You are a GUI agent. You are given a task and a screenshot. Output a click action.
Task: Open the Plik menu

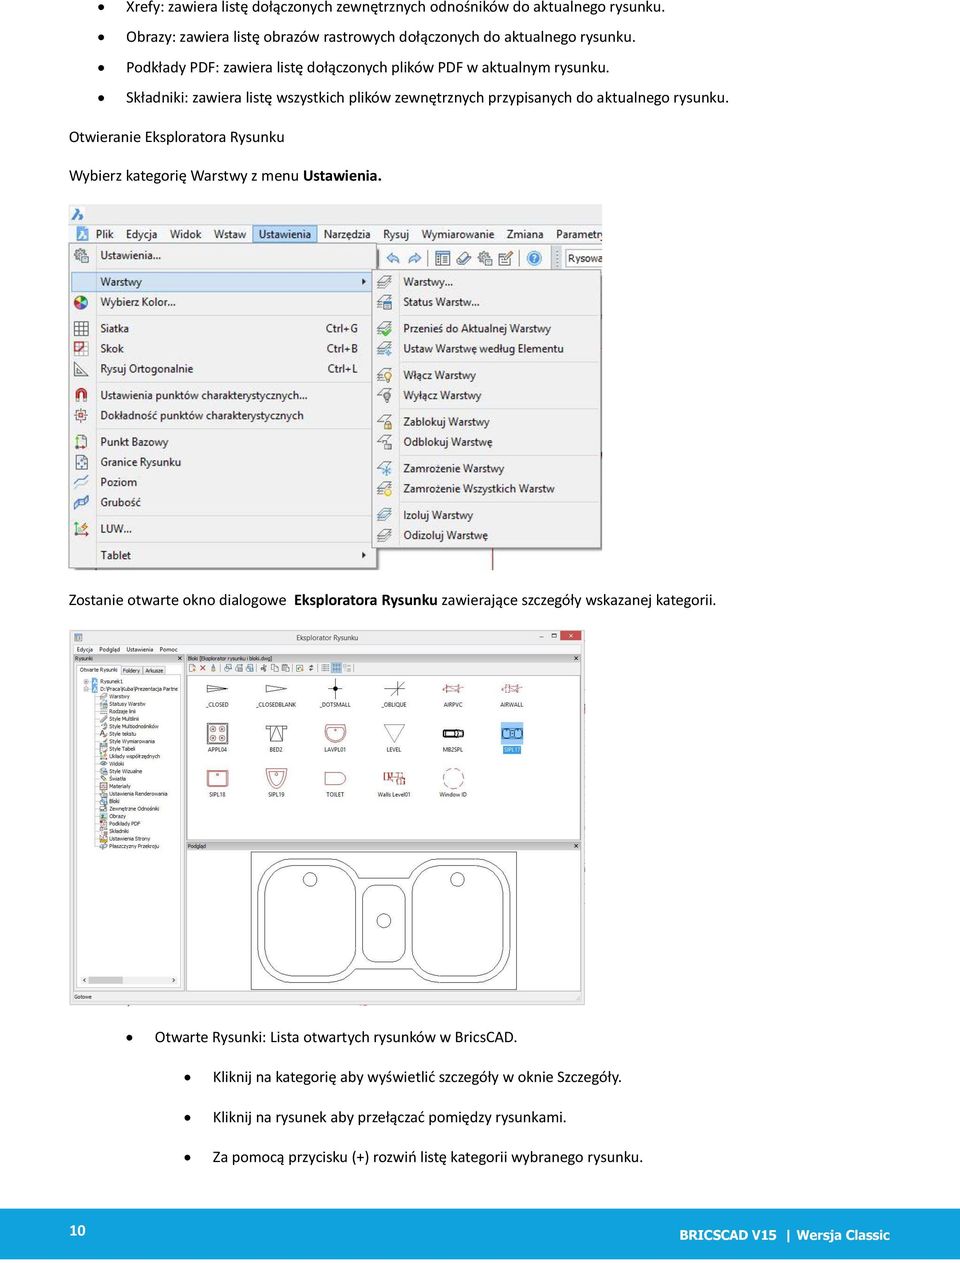104,234
